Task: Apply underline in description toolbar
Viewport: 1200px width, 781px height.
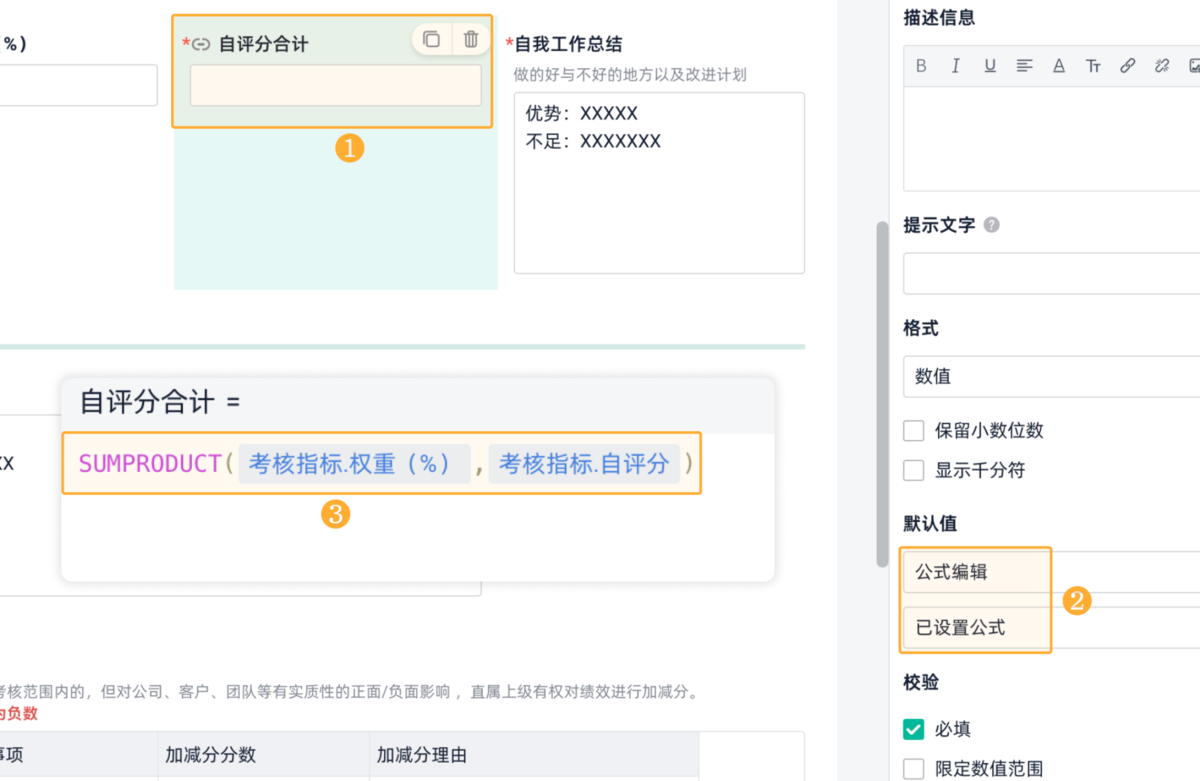Action: (x=990, y=66)
